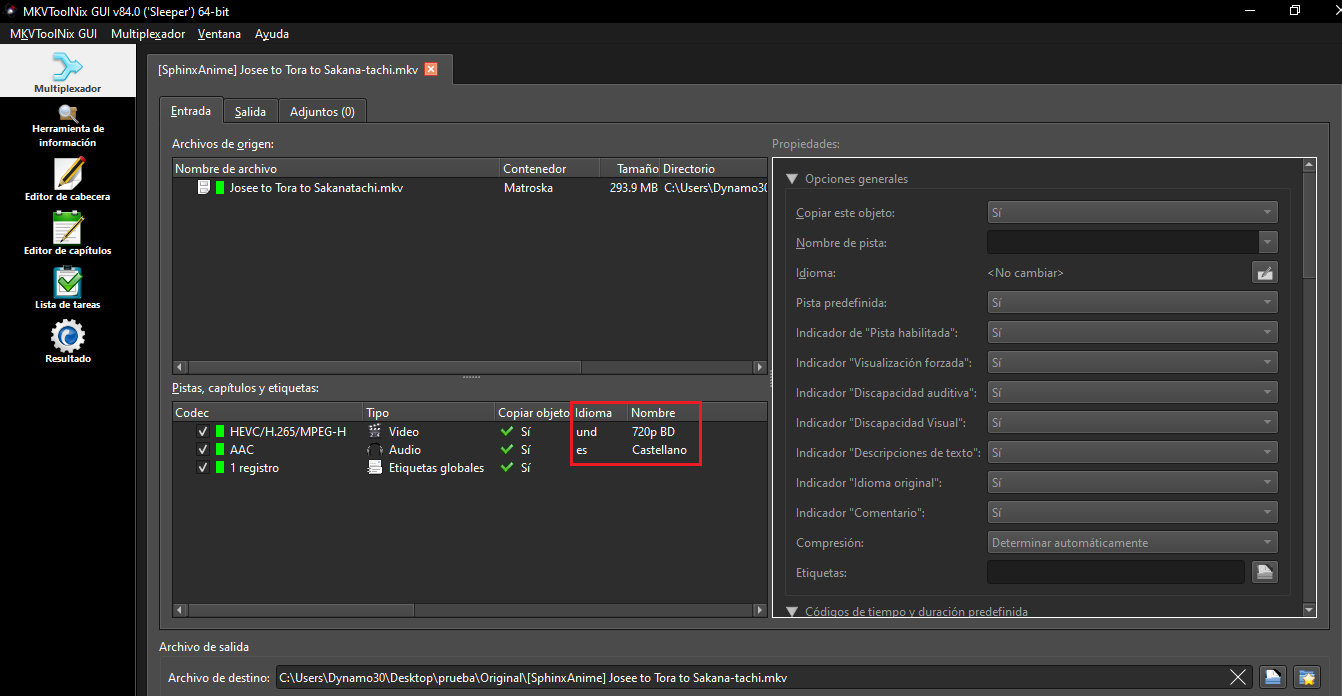Click the edit language icon beside Idioma
This screenshot has height=696, width=1342.
point(1265,272)
